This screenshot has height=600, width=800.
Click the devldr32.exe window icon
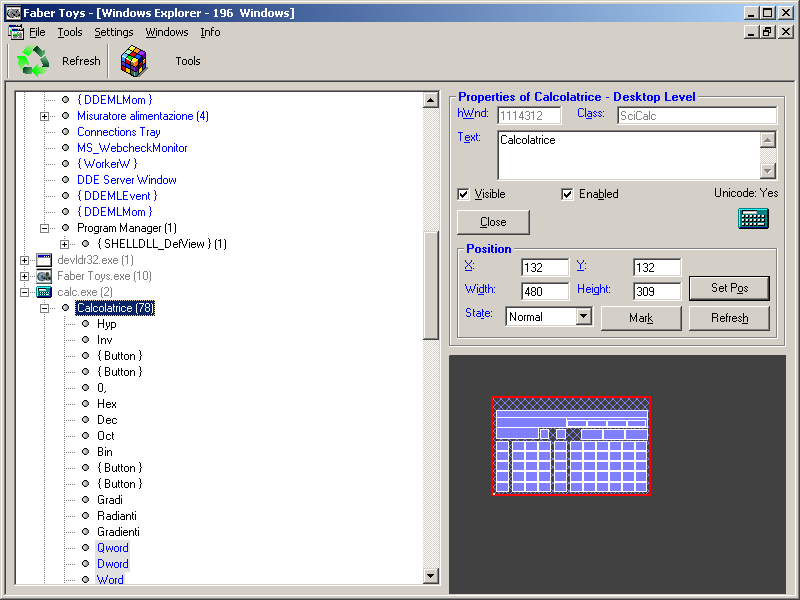44,260
